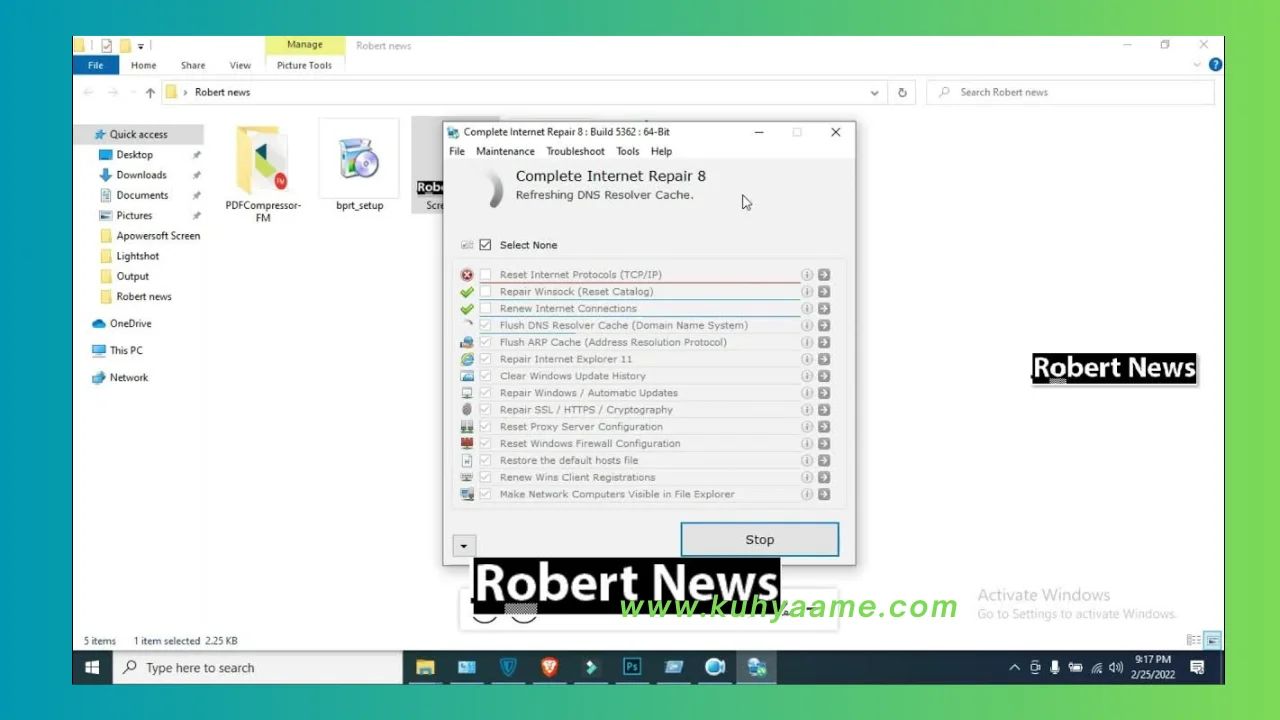
Task: Open the File menu in Complete Internet Repair
Action: click(457, 152)
